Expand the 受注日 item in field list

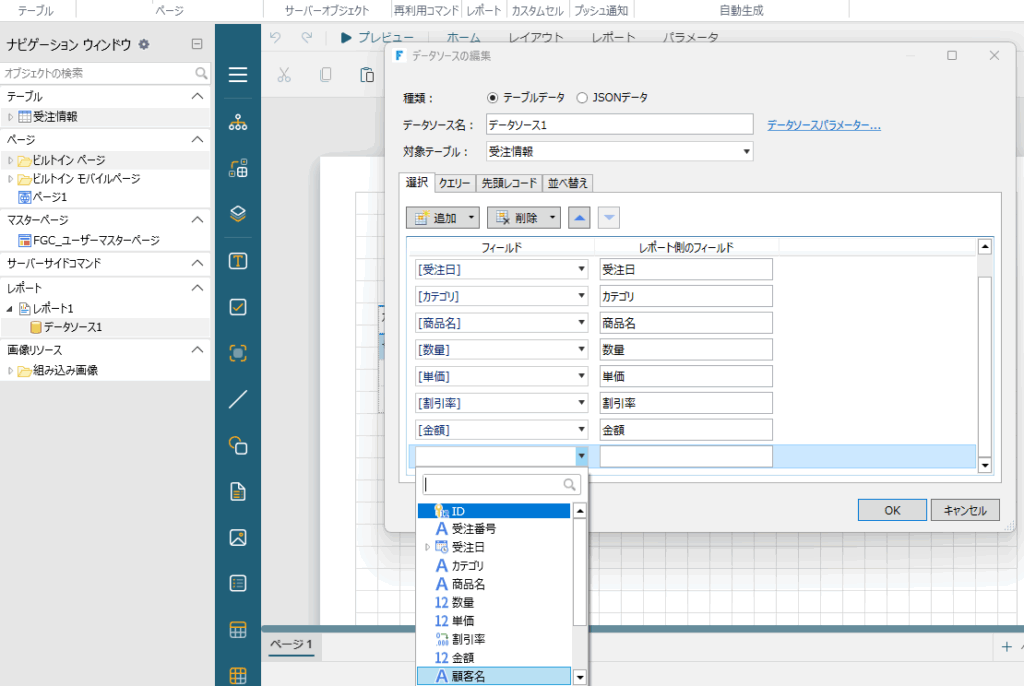427,547
